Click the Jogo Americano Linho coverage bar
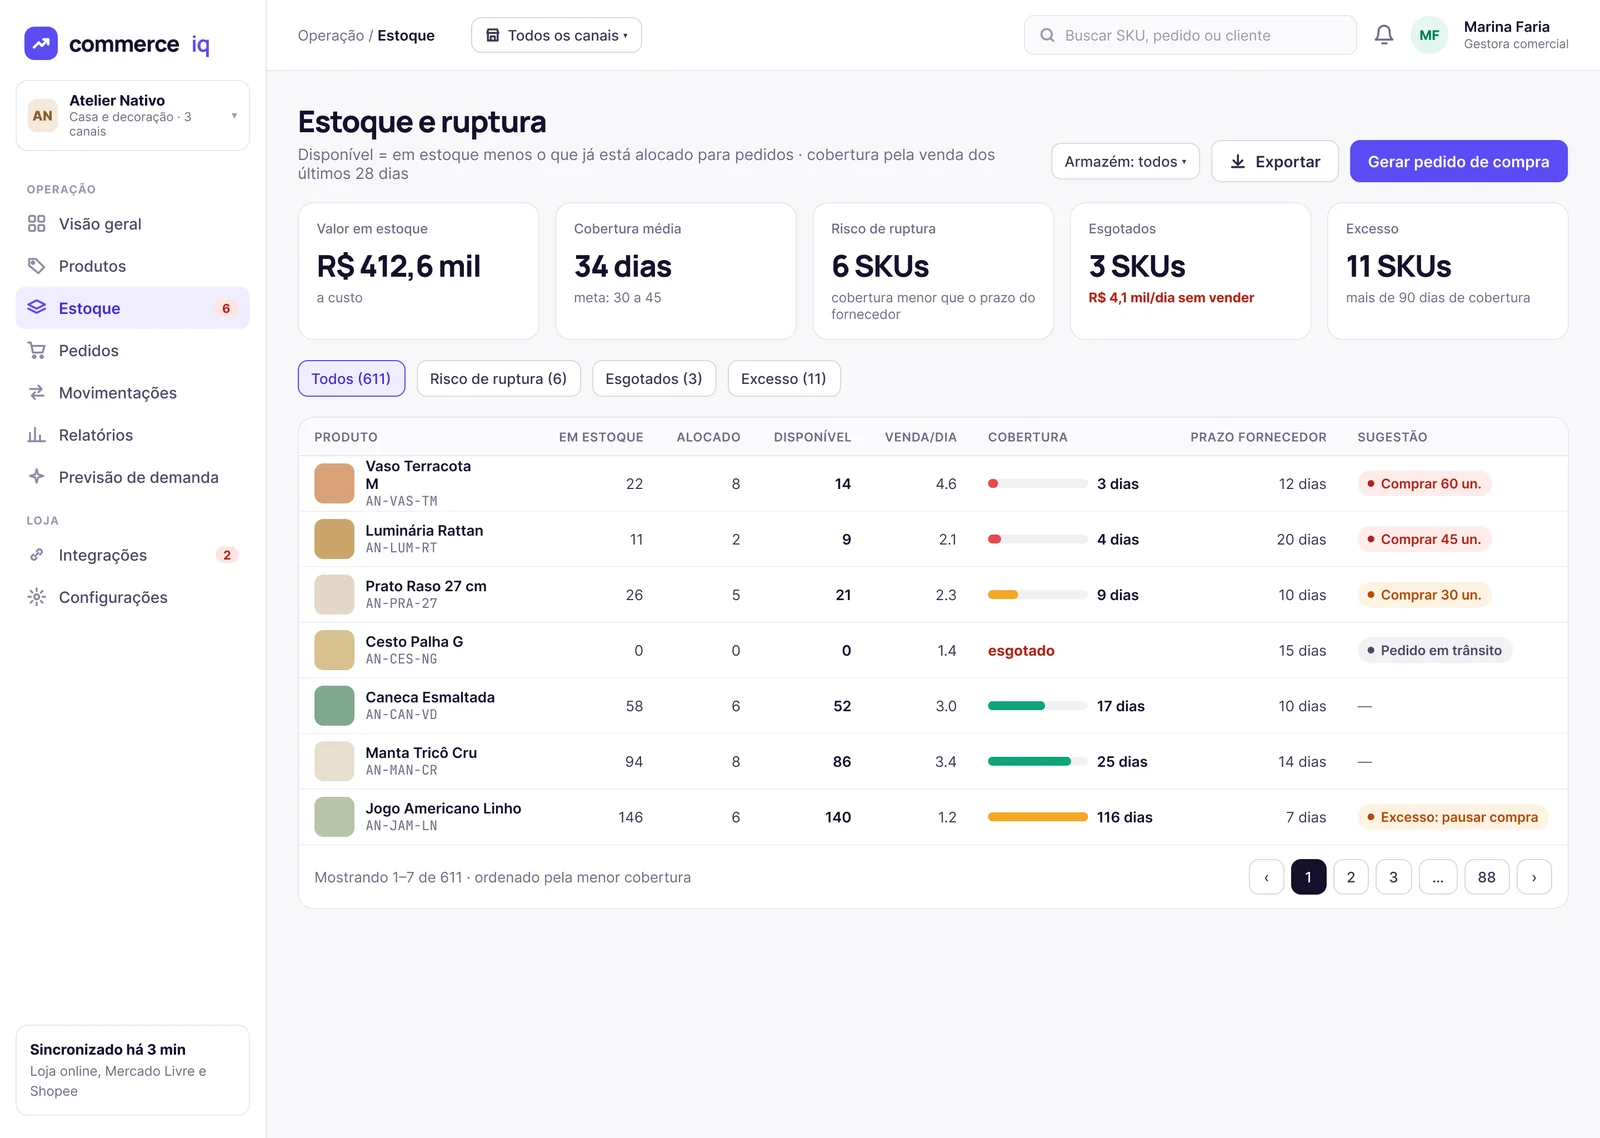This screenshot has width=1600, height=1138. click(x=1037, y=817)
